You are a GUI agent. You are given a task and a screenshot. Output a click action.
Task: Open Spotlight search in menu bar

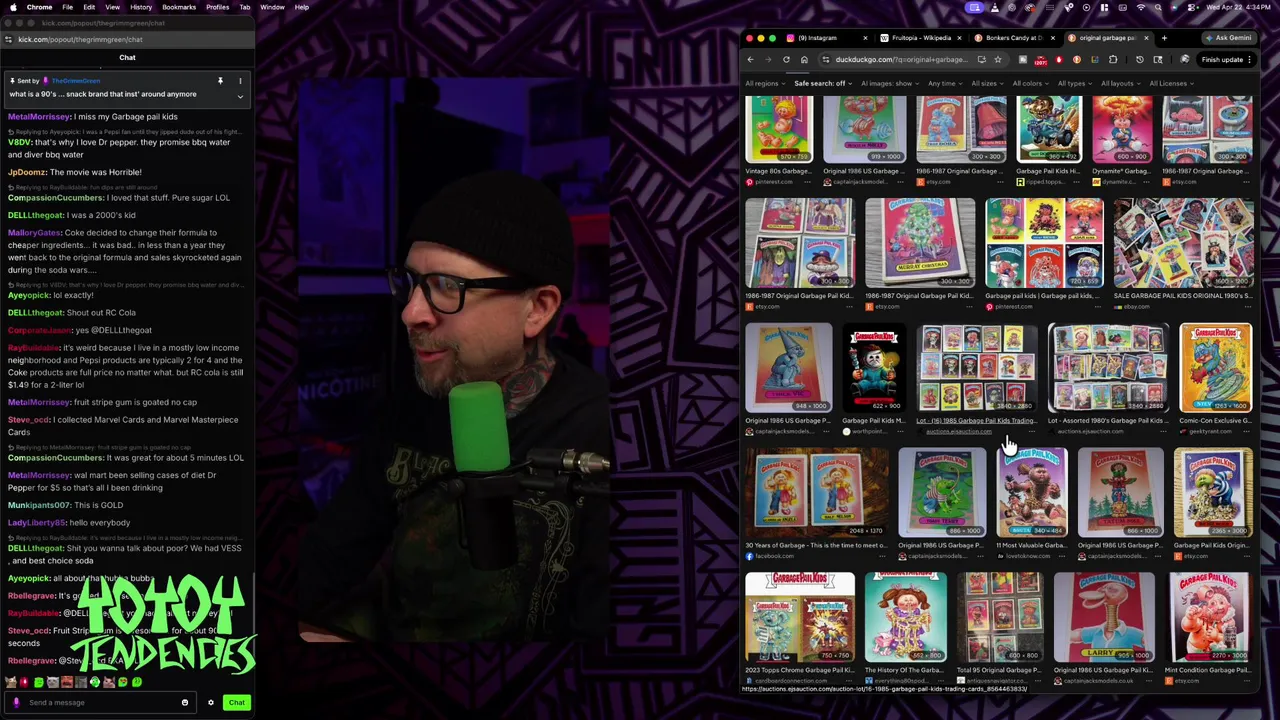[x=1159, y=7]
